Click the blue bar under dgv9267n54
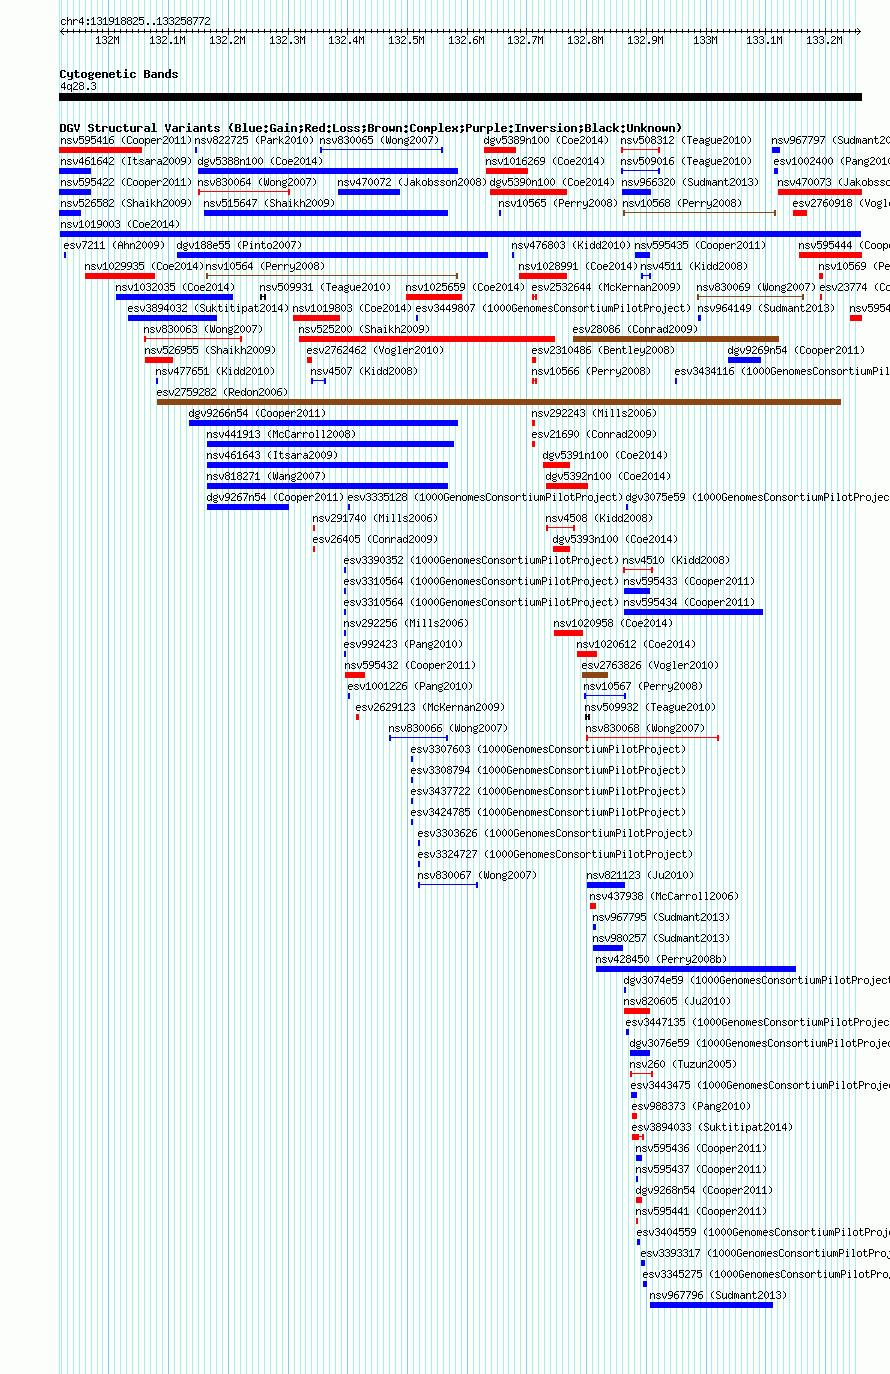 click(x=247, y=507)
